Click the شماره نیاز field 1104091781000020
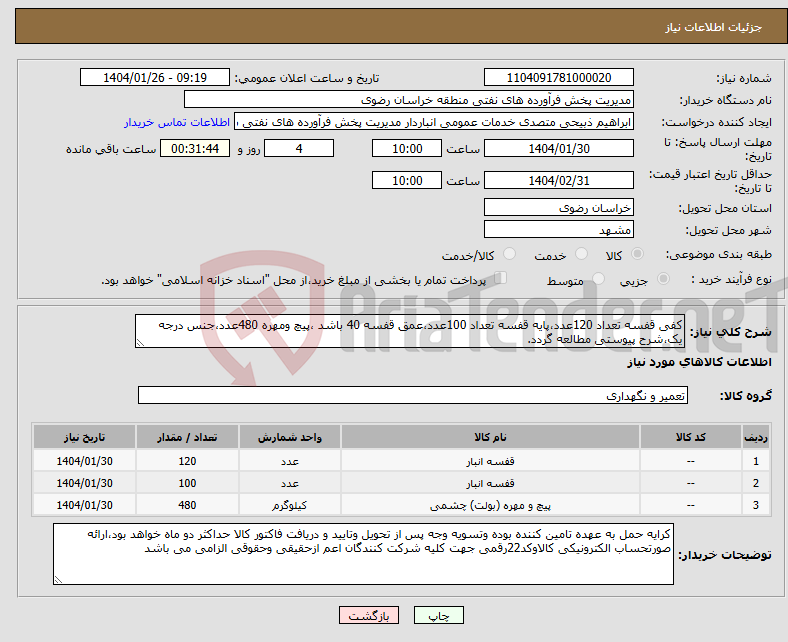Screen dimensions: 788x642 558,77
